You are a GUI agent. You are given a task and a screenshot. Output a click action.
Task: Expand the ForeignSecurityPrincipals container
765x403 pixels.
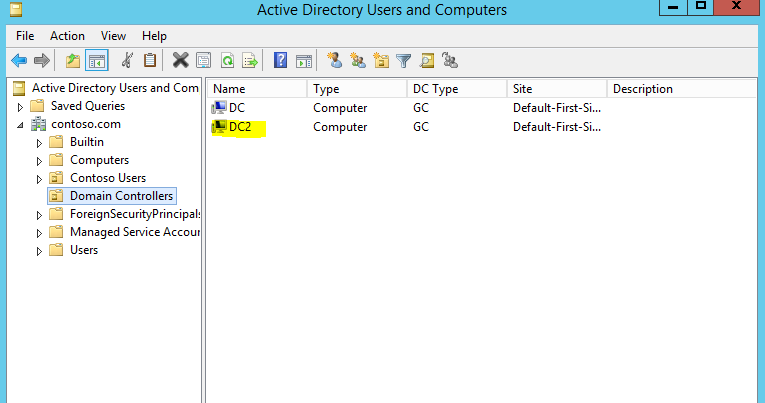point(39,215)
